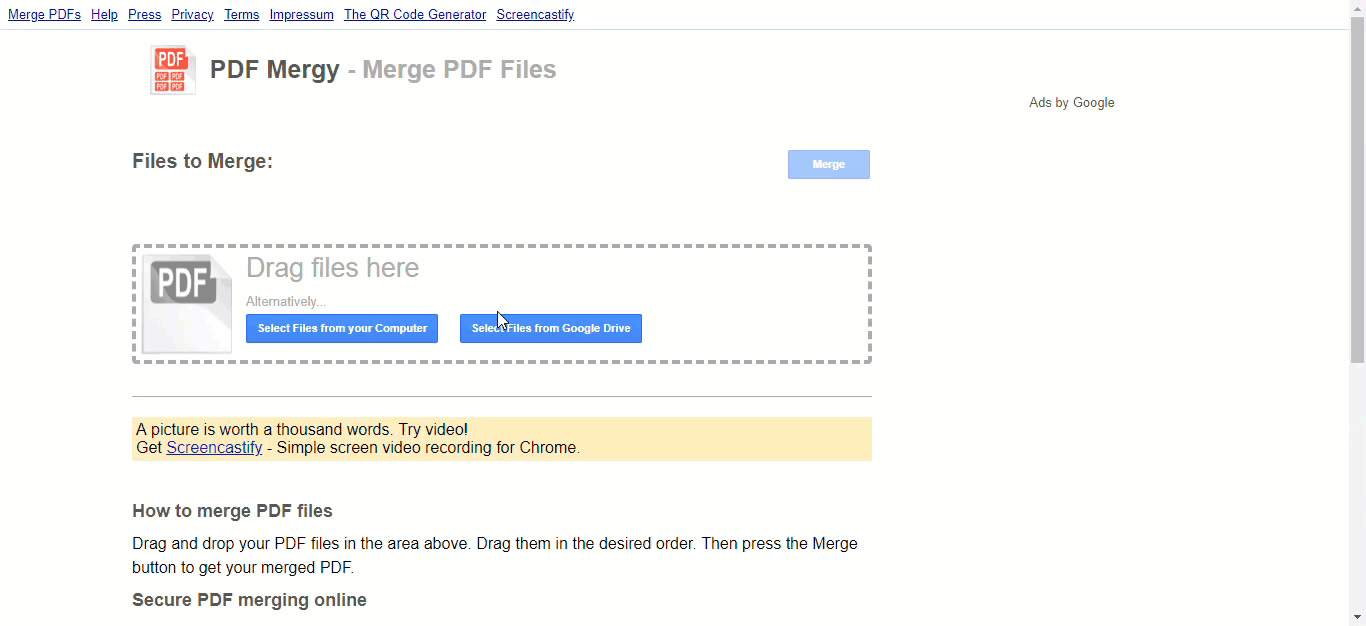Open the Privacy link
Screen dimensions: 1366x626
[x=192, y=14]
